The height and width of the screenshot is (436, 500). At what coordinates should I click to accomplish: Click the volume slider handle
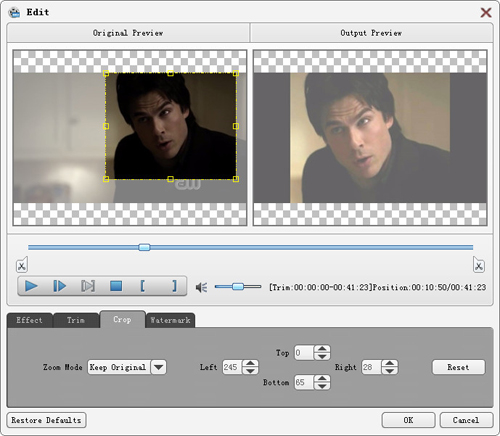tap(238, 287)
